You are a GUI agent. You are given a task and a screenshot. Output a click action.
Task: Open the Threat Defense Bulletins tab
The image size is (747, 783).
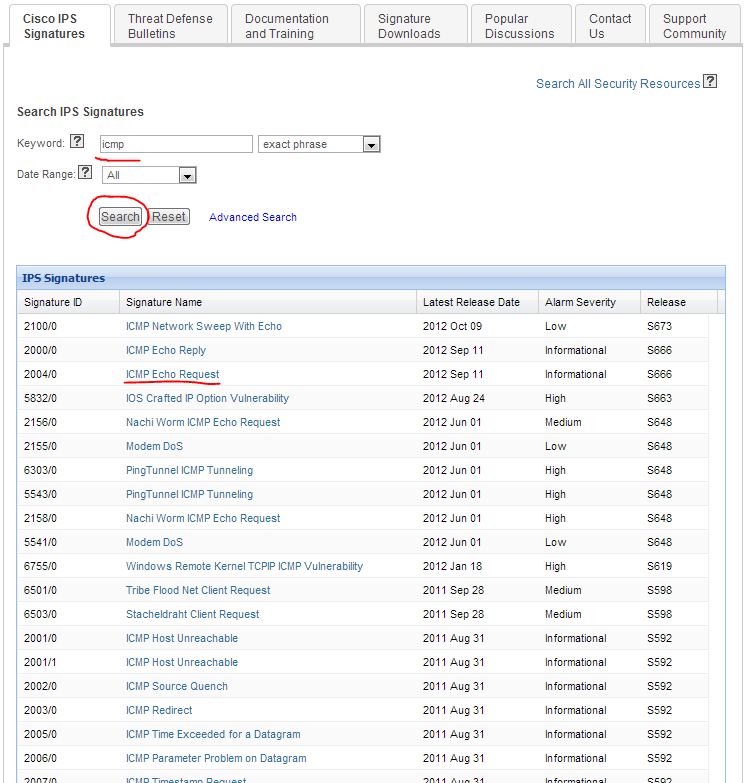(x=171, y=26)
